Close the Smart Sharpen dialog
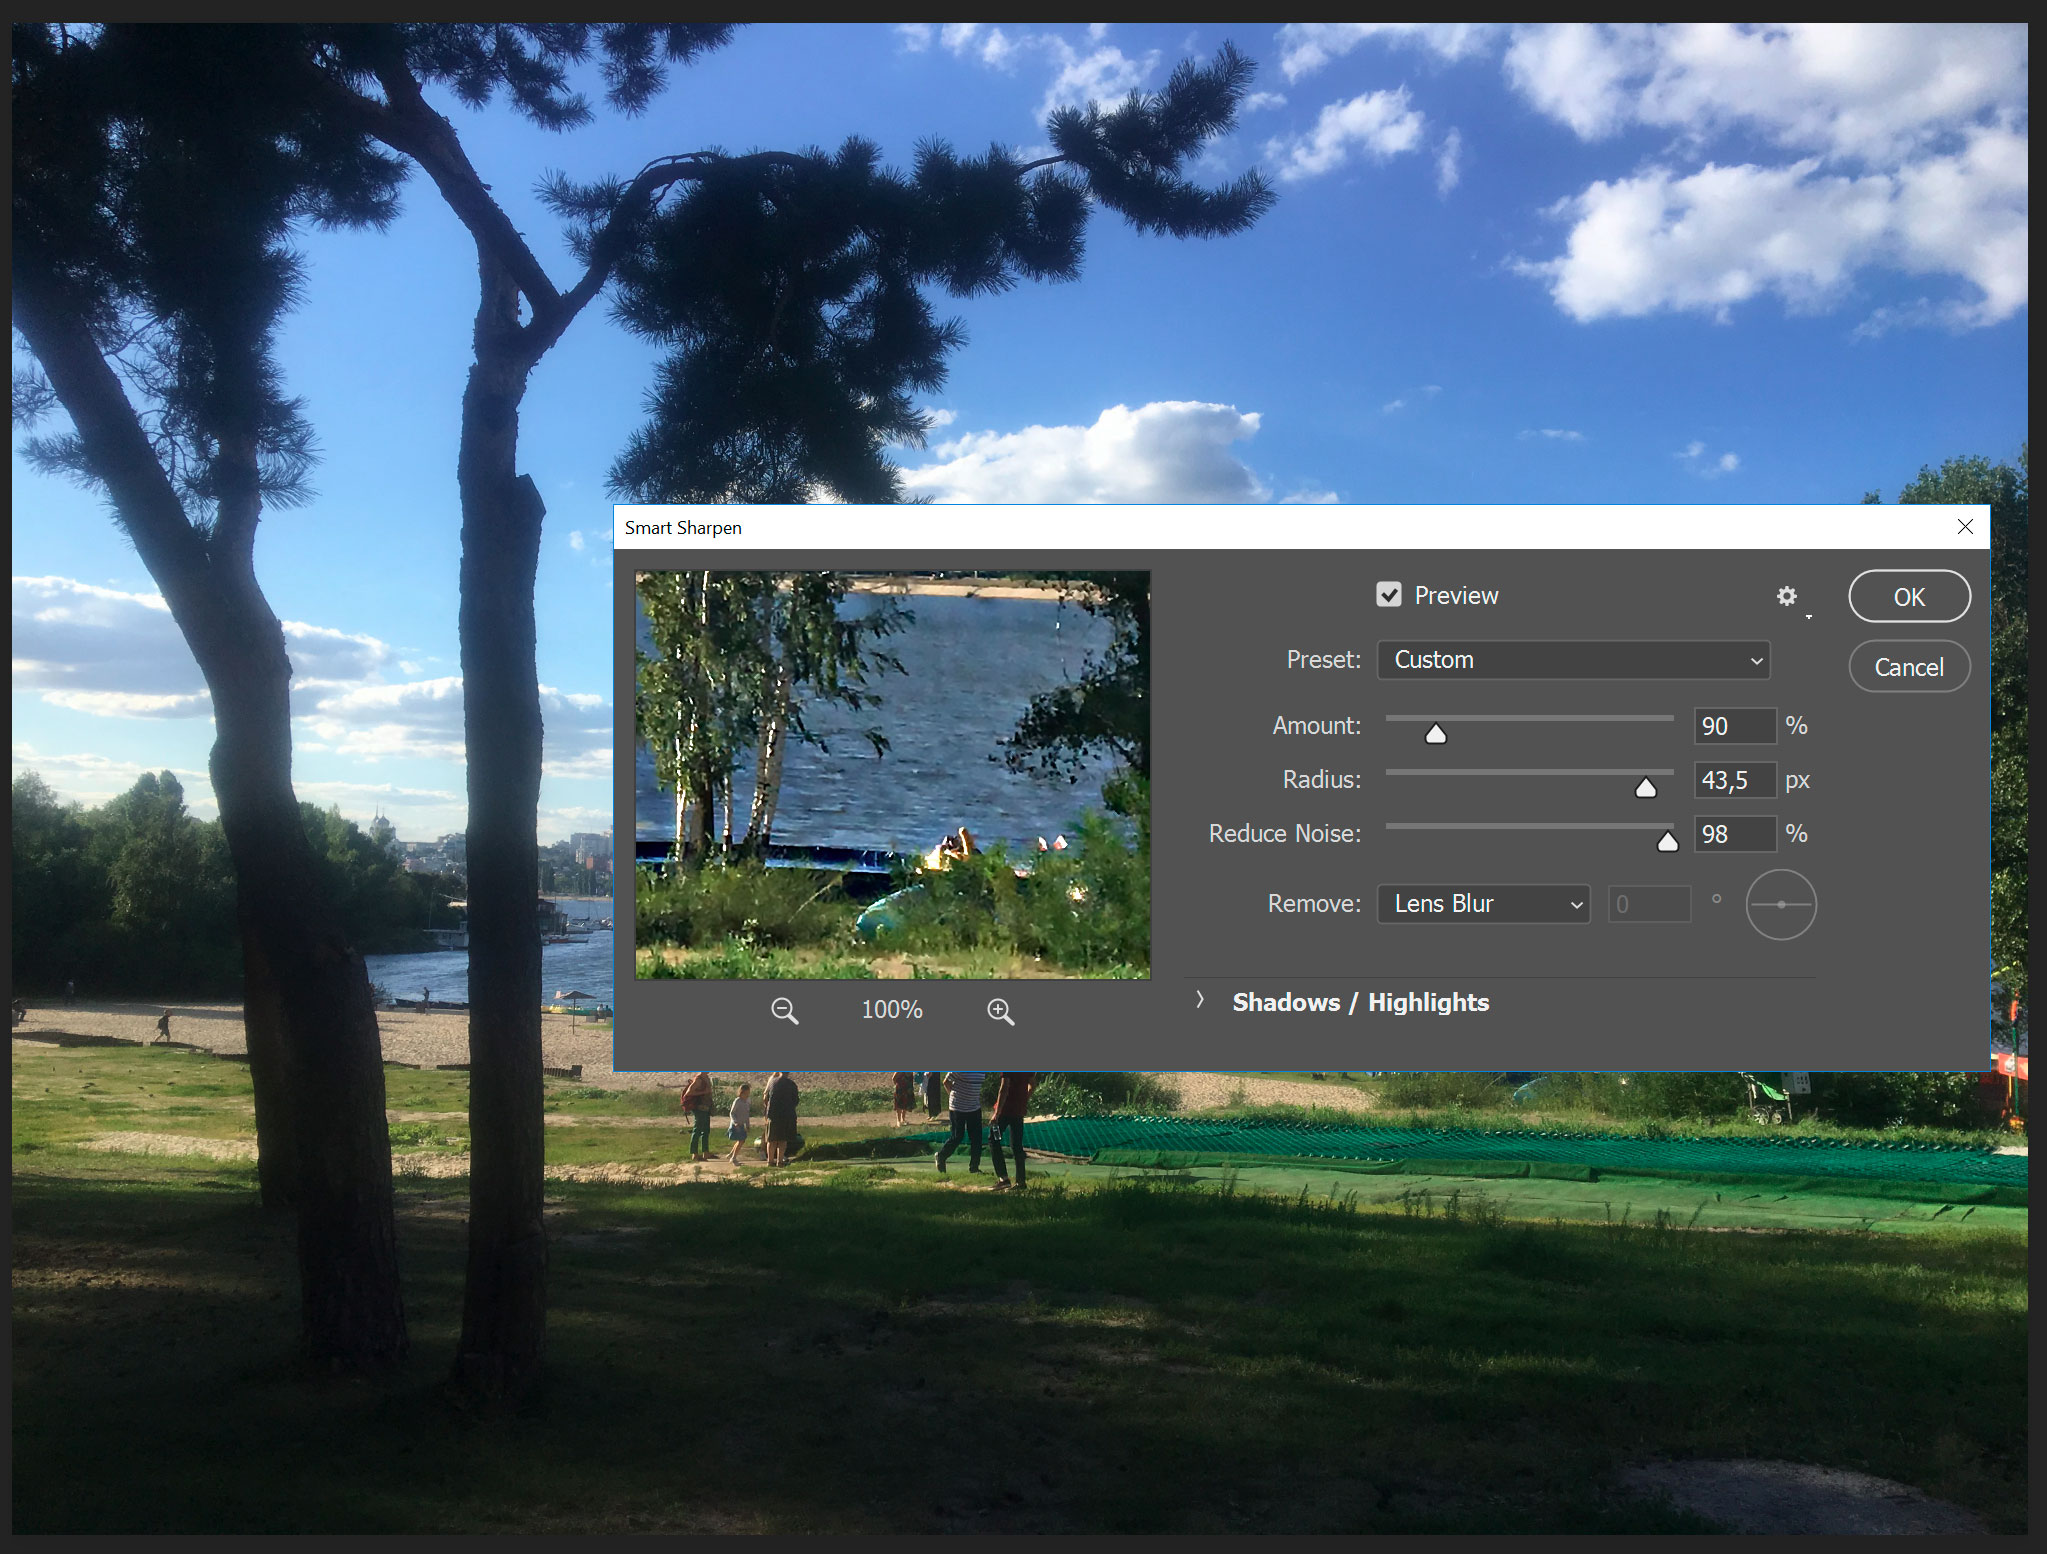The width and height of the screenshot is (2047, 1554). pyautogui.click(x=1964, y=527)
